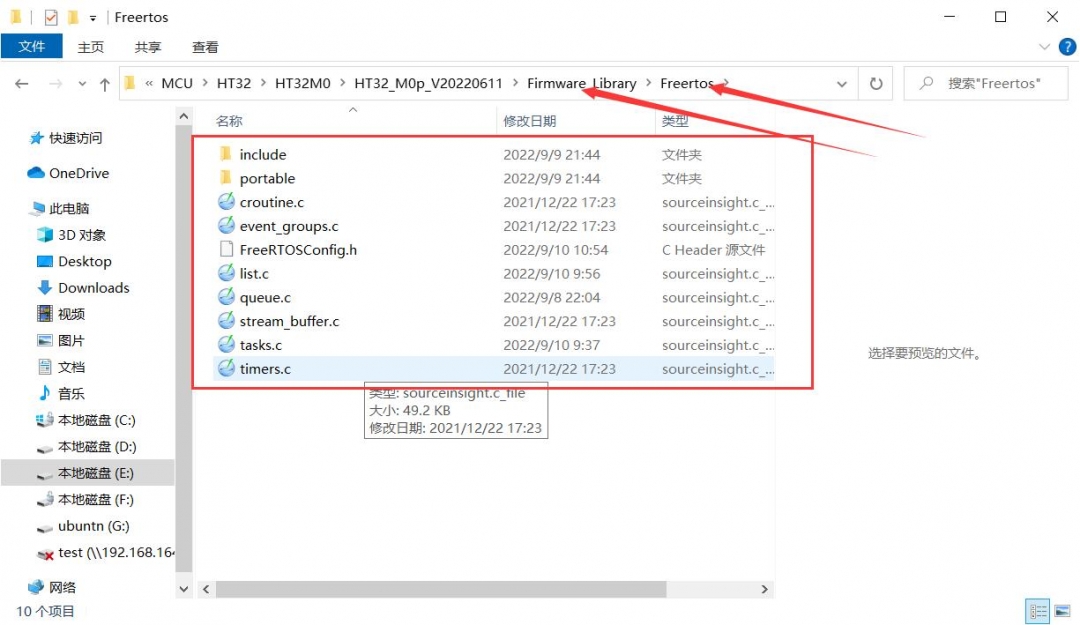
Task: Click the sidebar scrollbar down arrow
Action: [183, 589]
